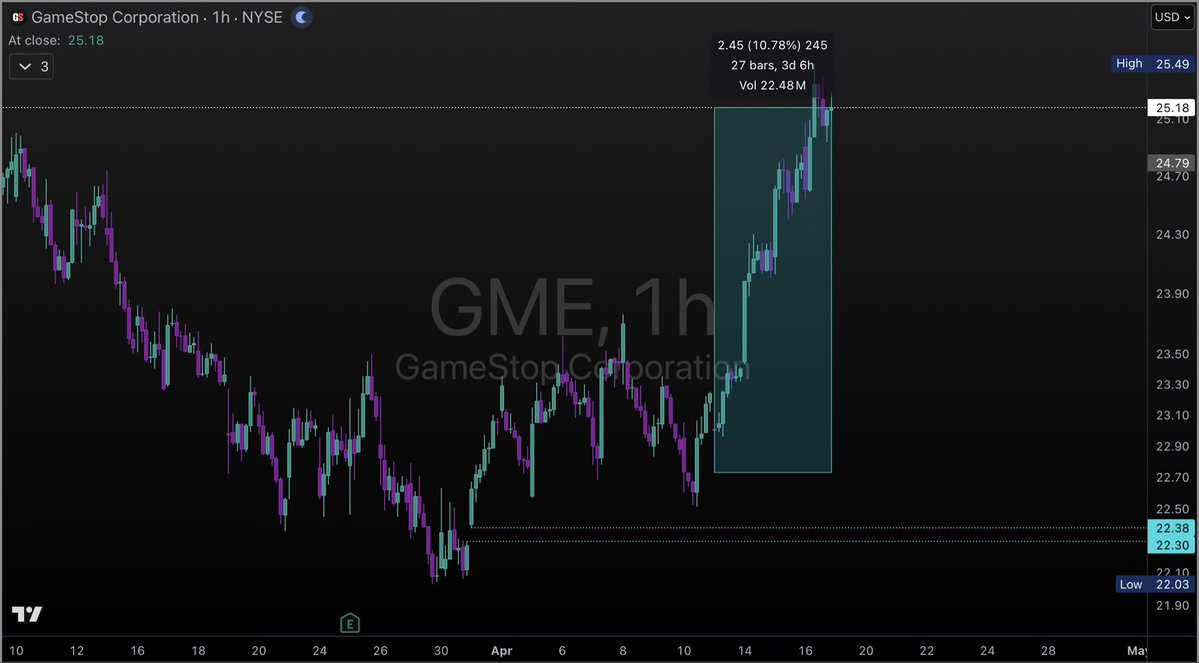1199x663 pixels.
Task: Click the GameStop logo icon beside the title
Action: [18, 17]
